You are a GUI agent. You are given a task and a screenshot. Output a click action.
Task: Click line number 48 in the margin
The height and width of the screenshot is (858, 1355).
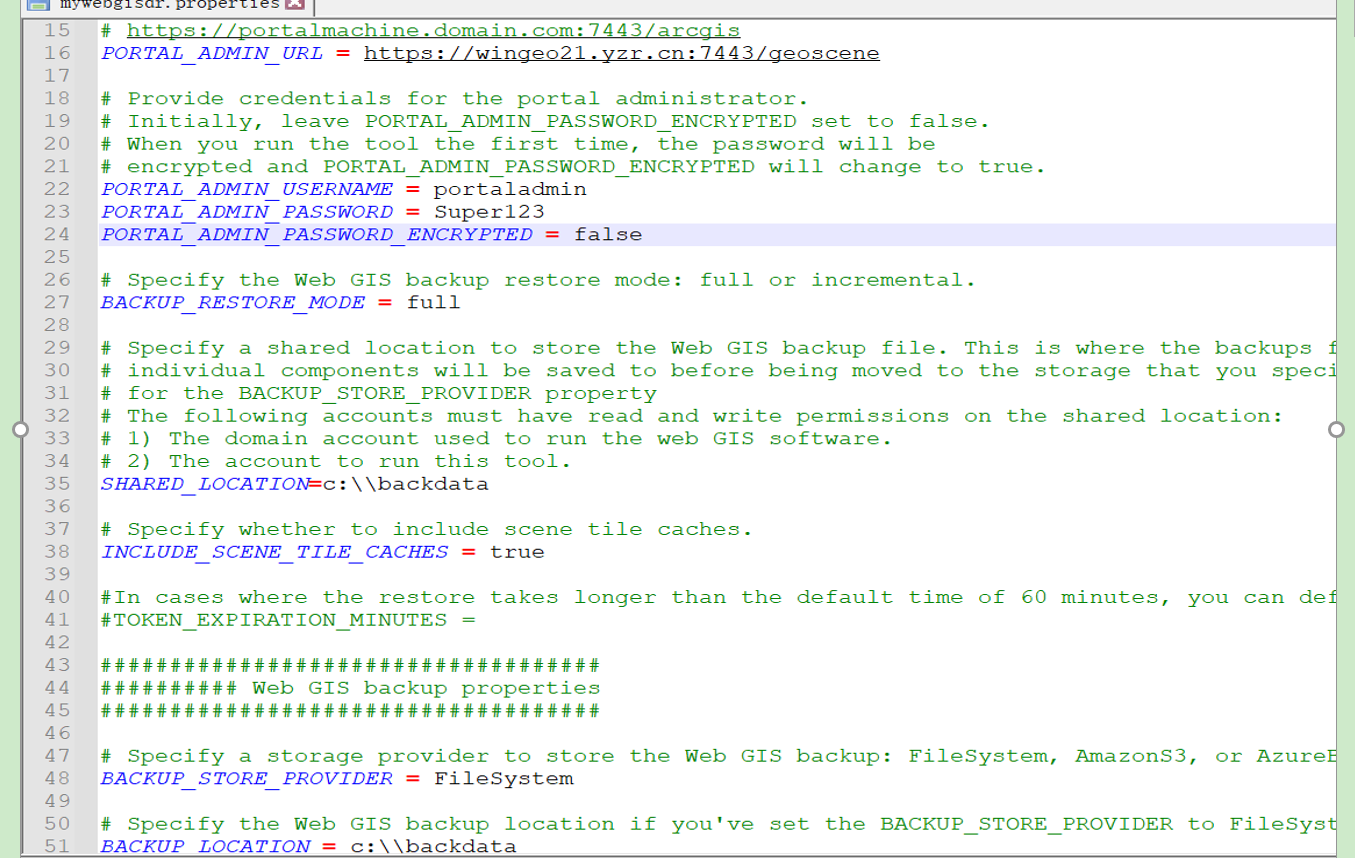pyautogui.click(x=57, y=778)
